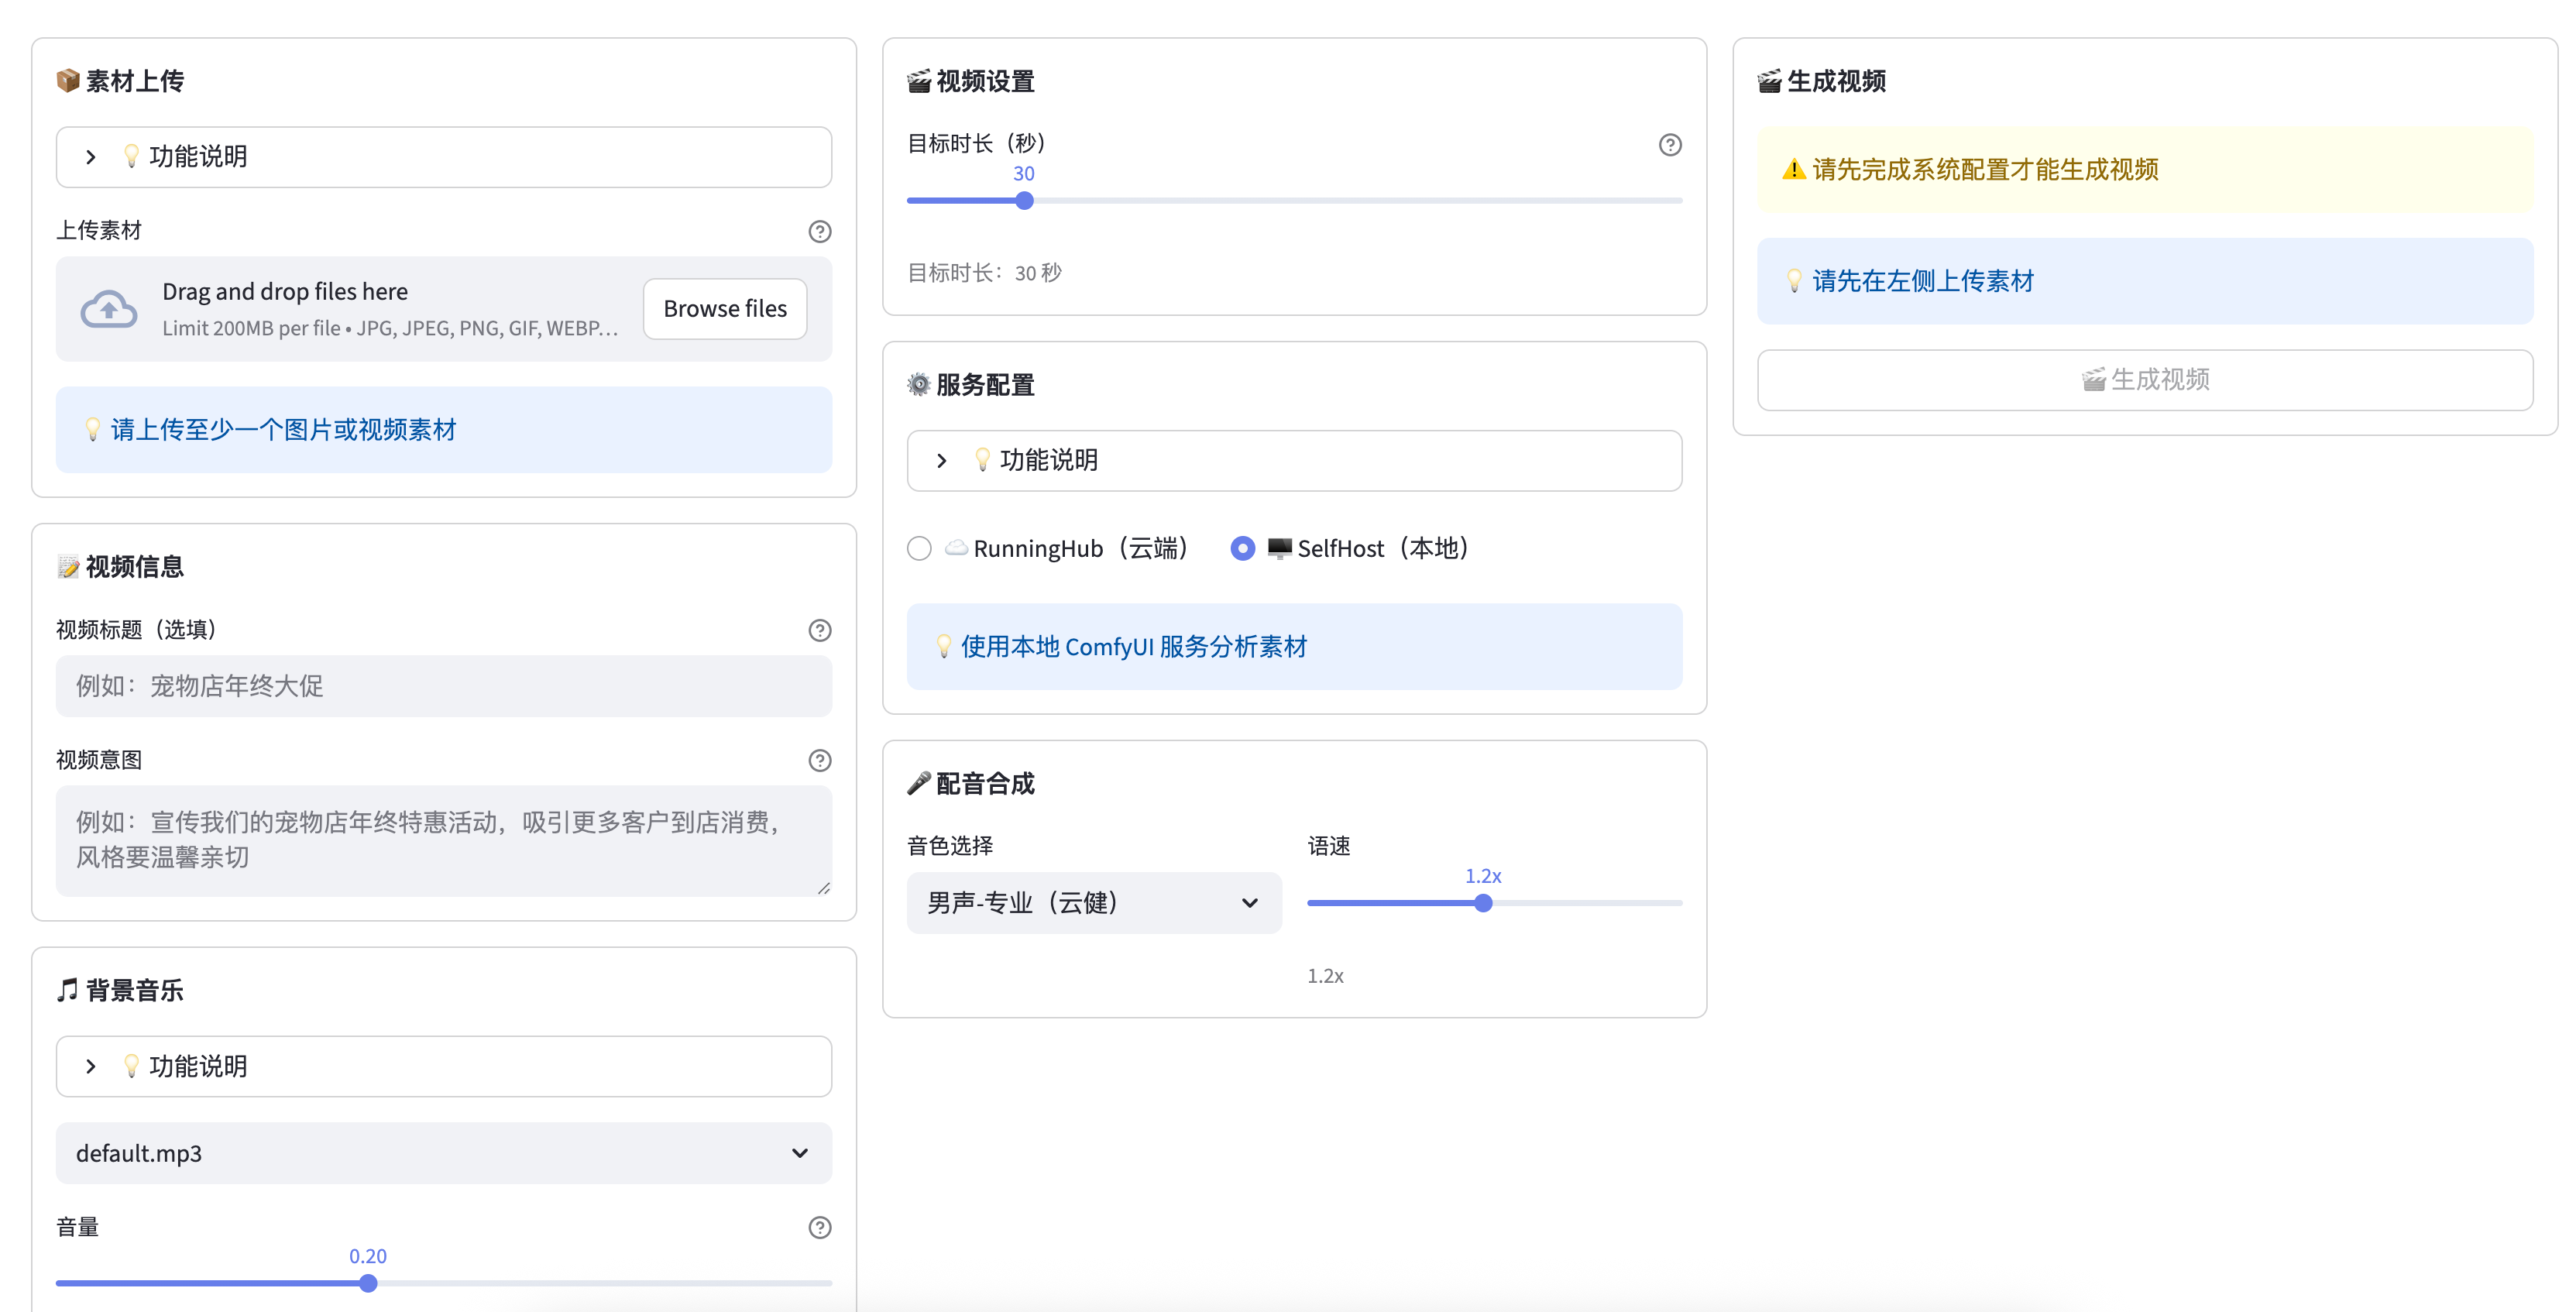Click the cloud upload icon
The height and width of the screenshot is (1312, 2576).
(x=109, y=309)
